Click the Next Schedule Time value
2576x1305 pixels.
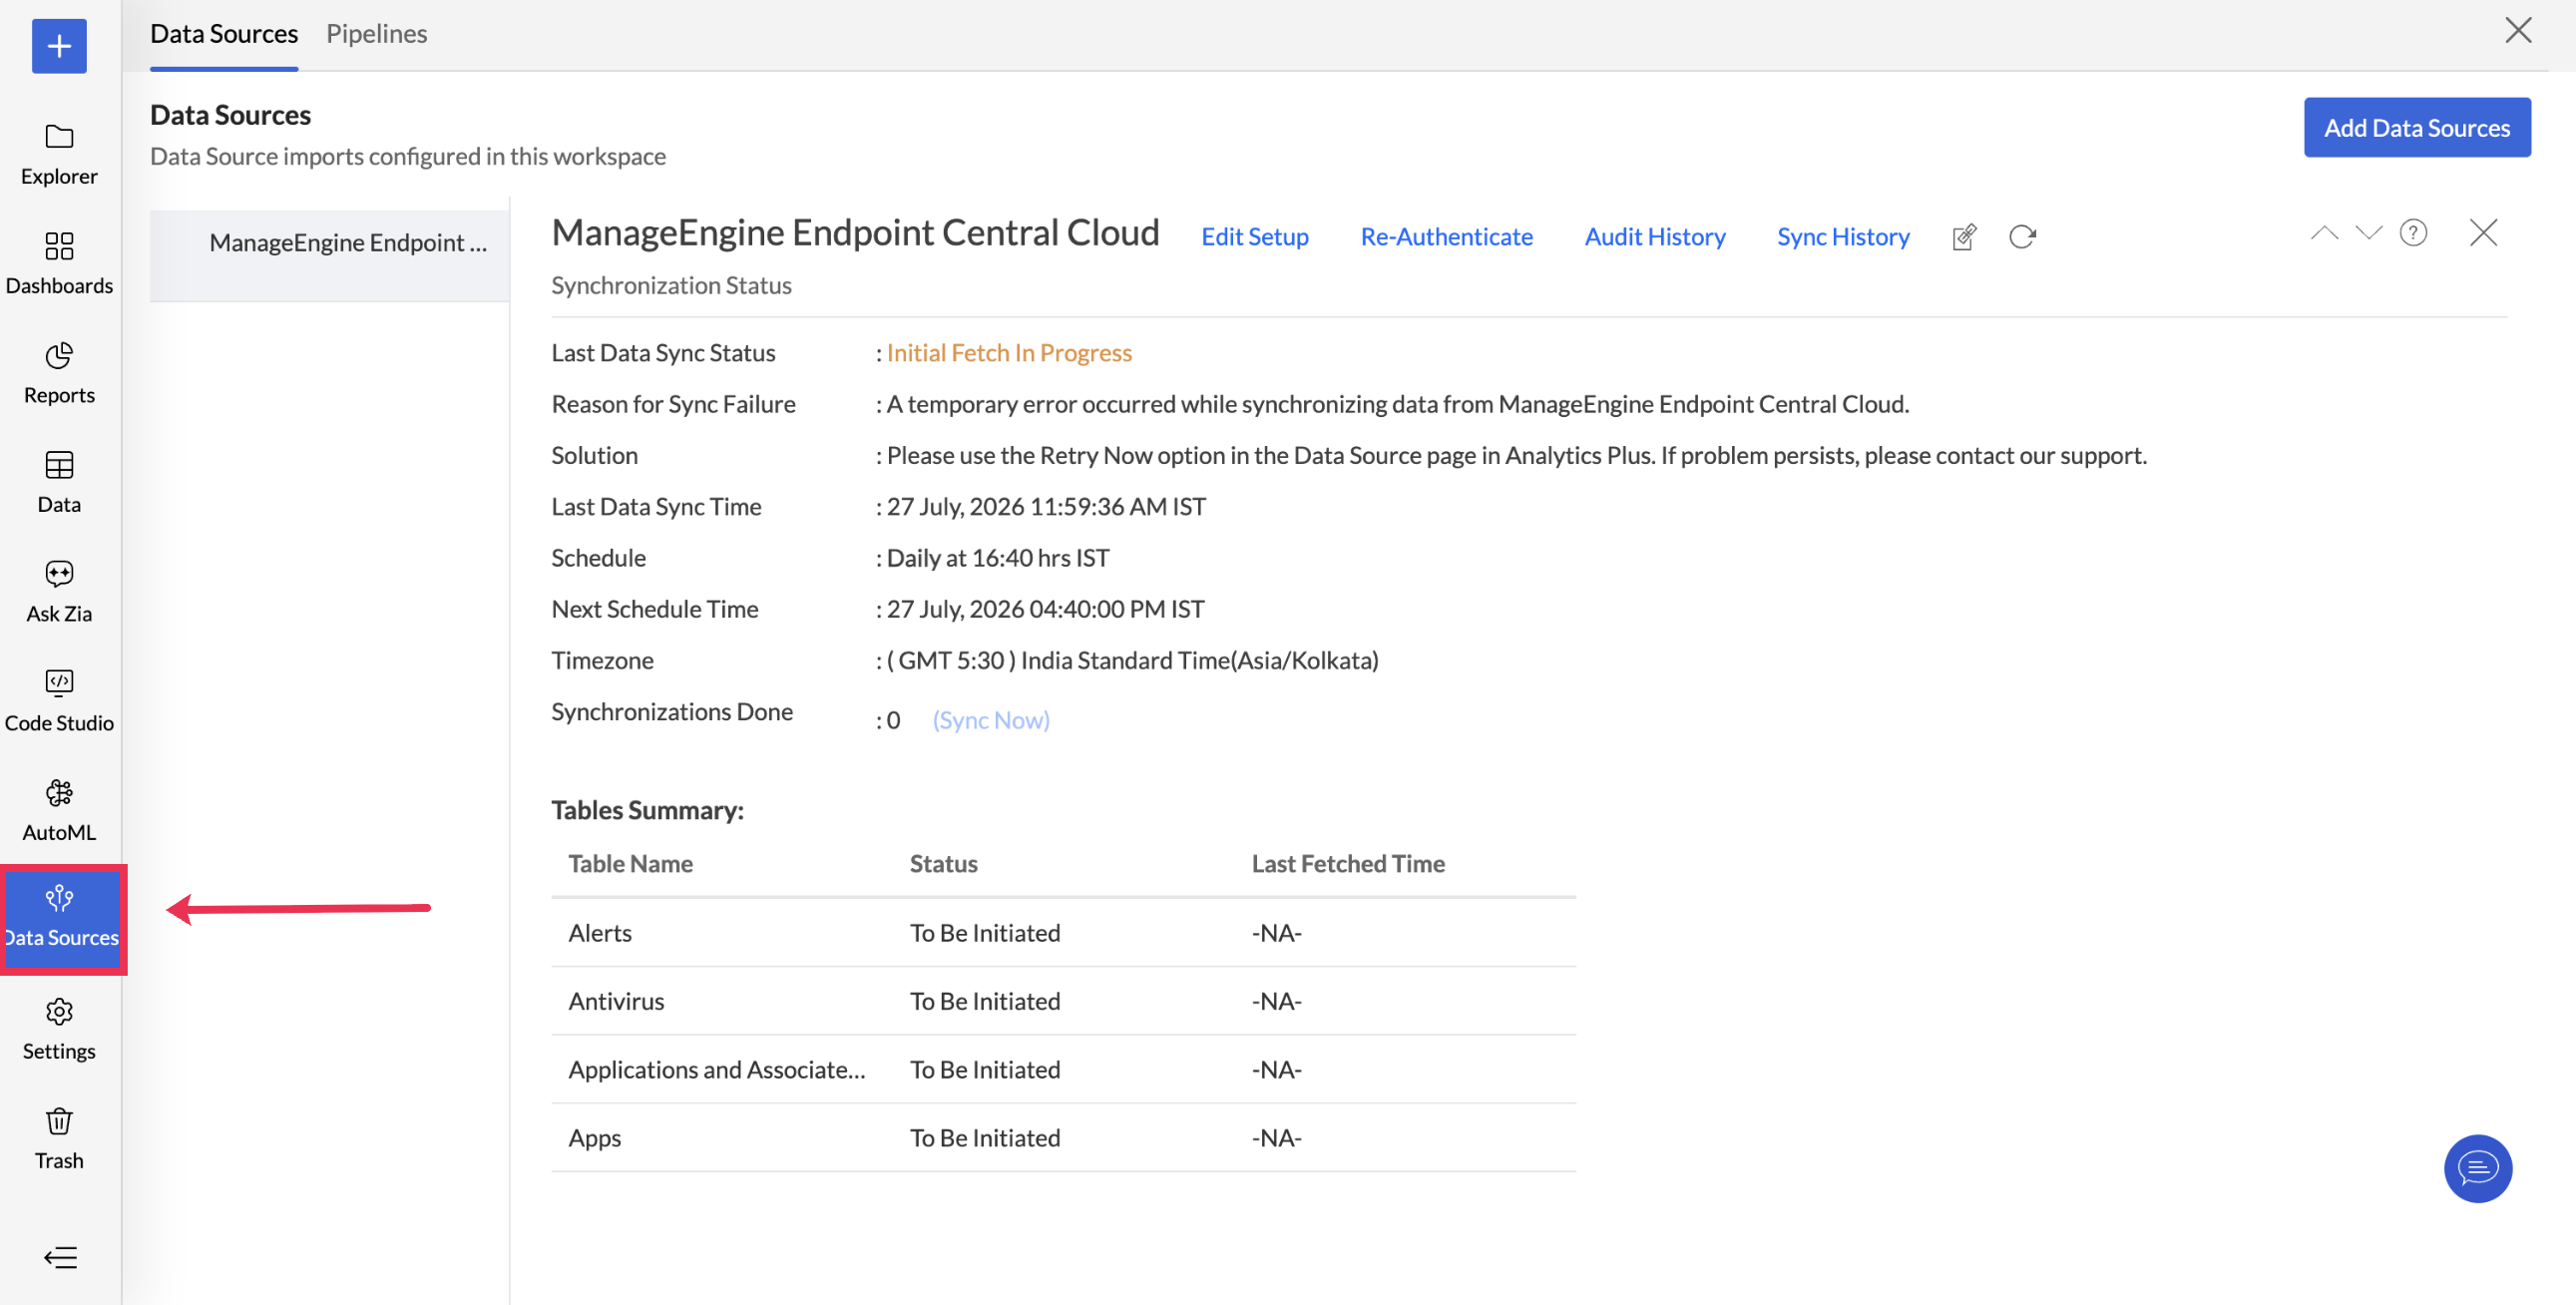coord(1045,608)
